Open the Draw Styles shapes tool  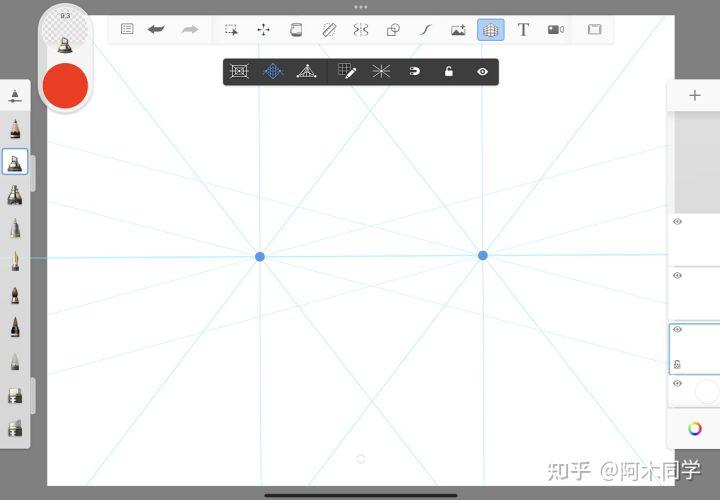393,30
